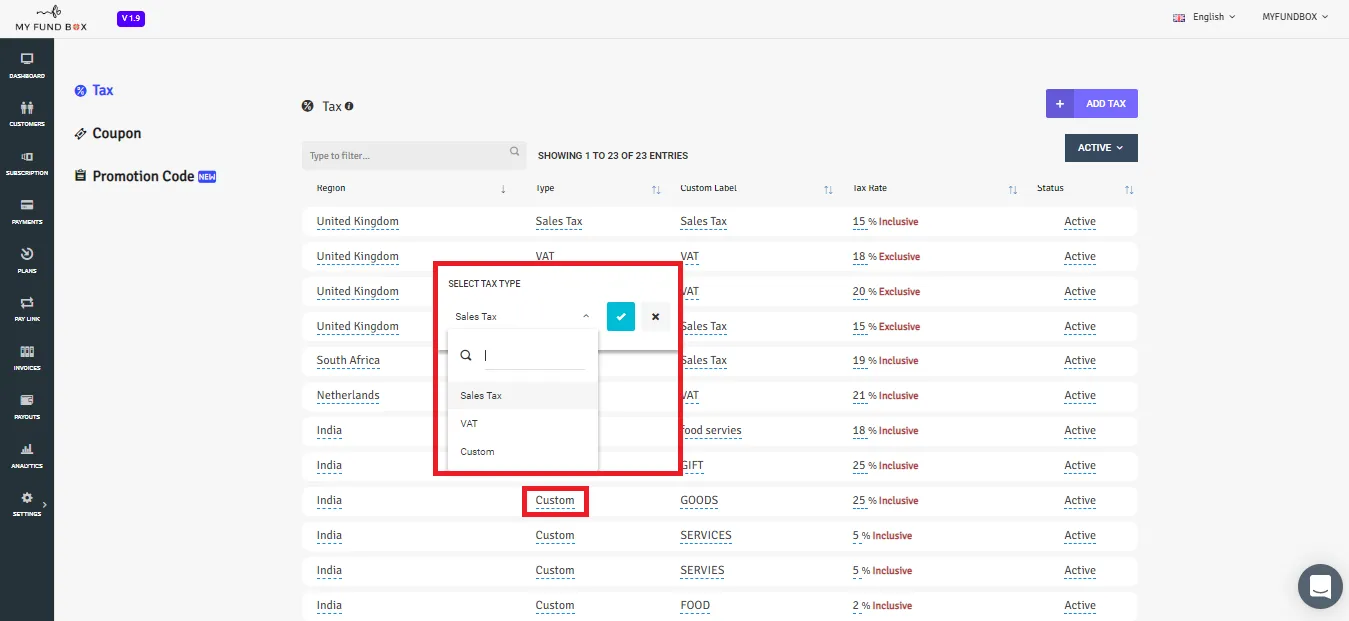Click the search magnifier in filter box

515,152
